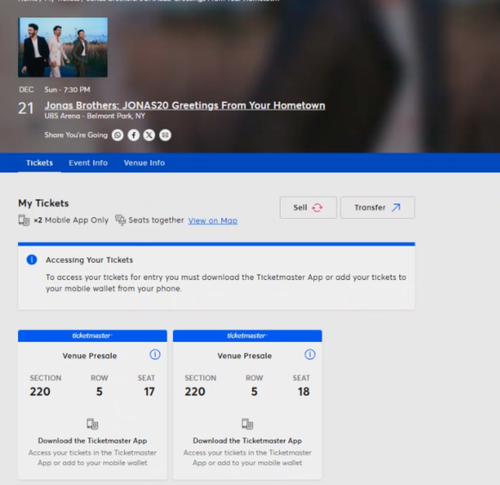Image resolution: width=500 pixels, height=485 pixels.
Task: Click 'UBS Arena - Belmont Park, NY' text
Action: coord(95,116)
